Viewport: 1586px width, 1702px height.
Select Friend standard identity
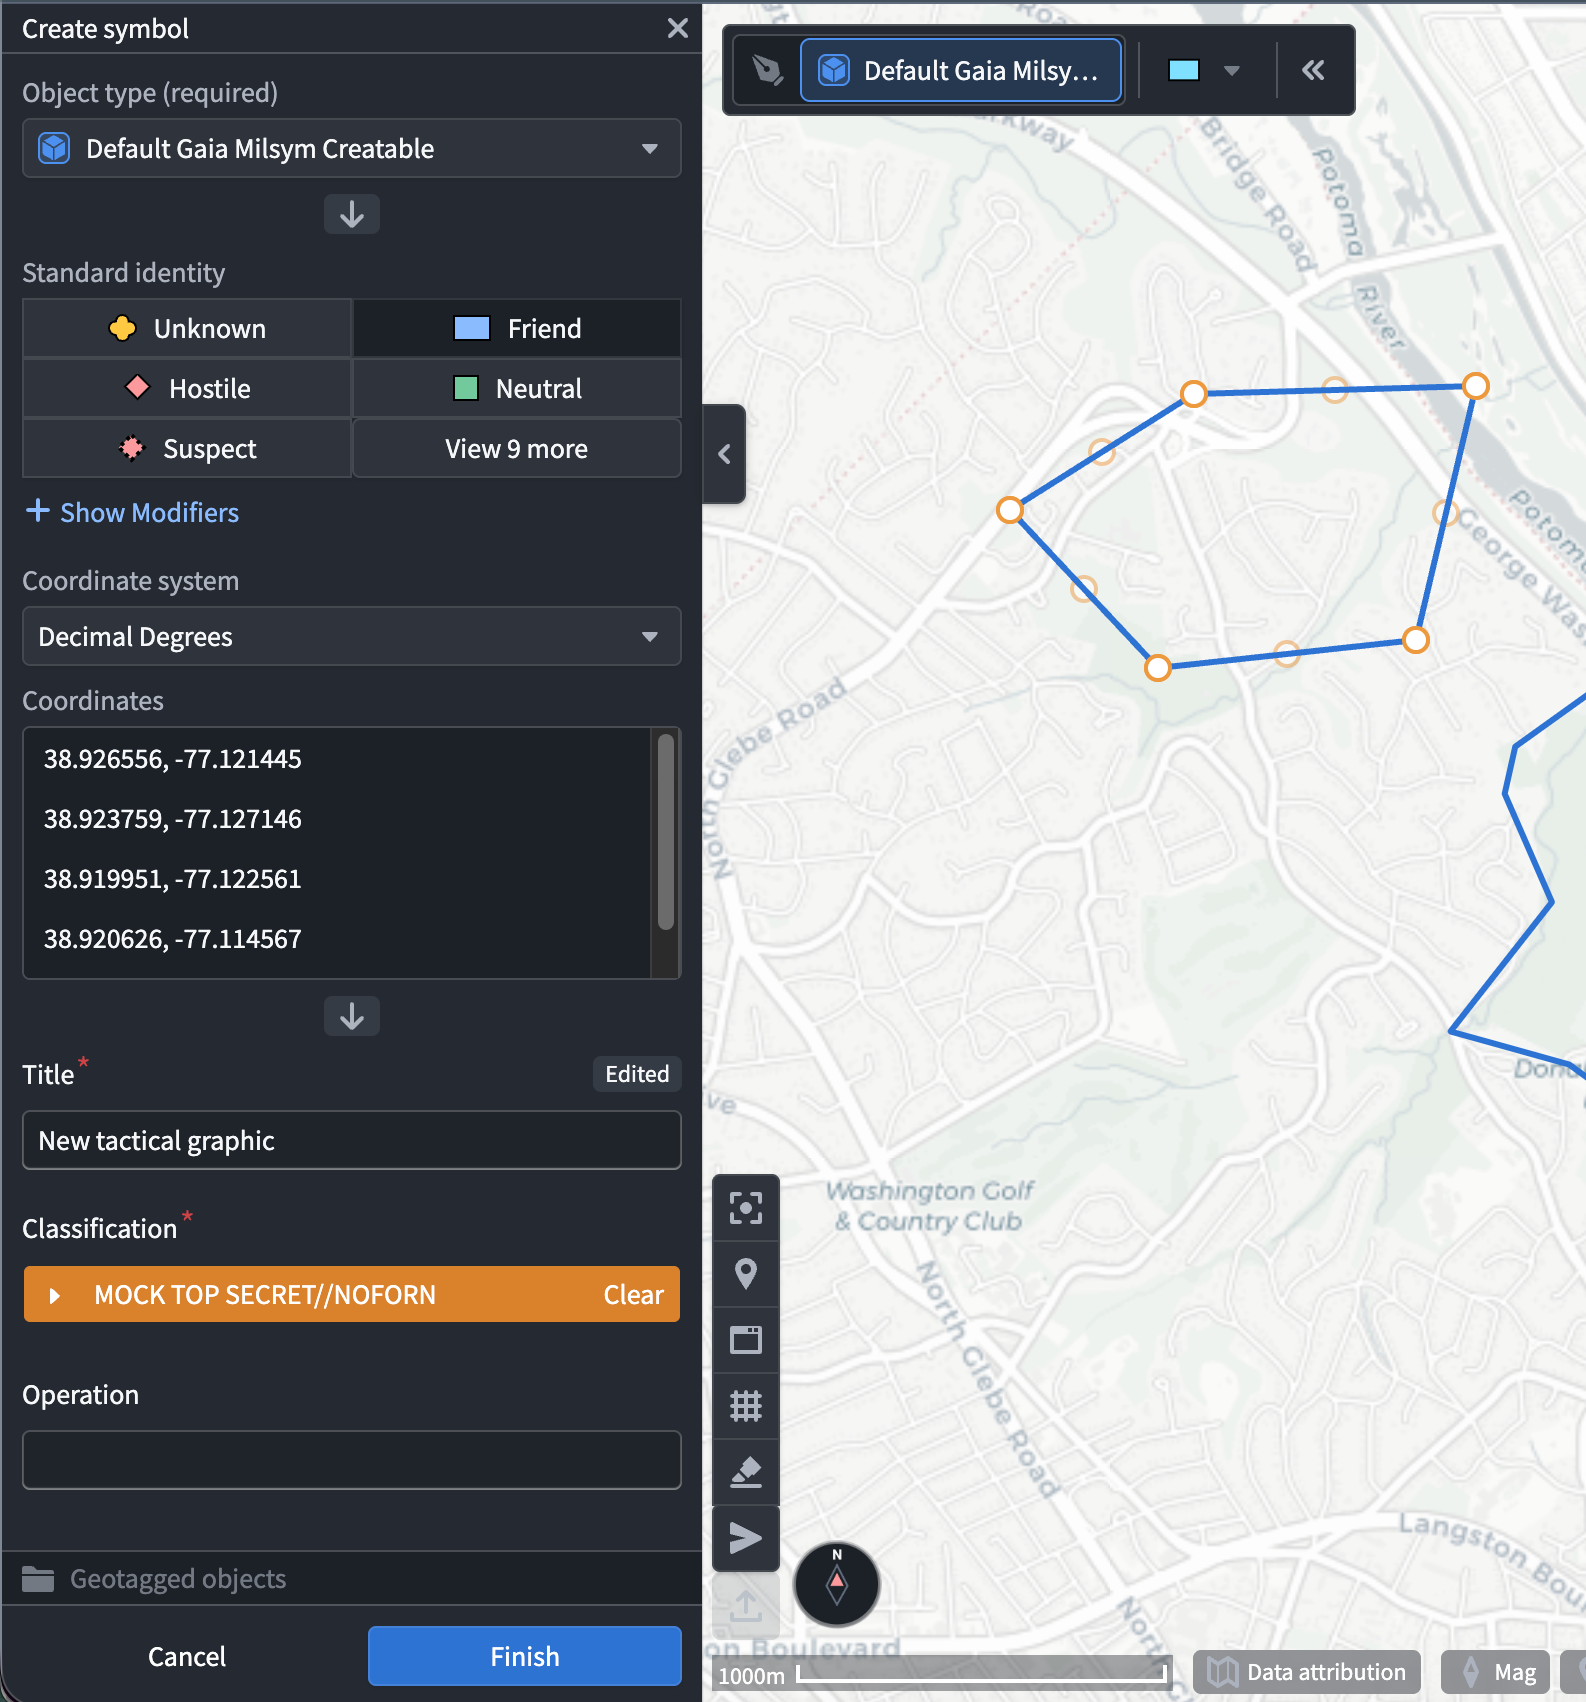[x=517, y=328]
